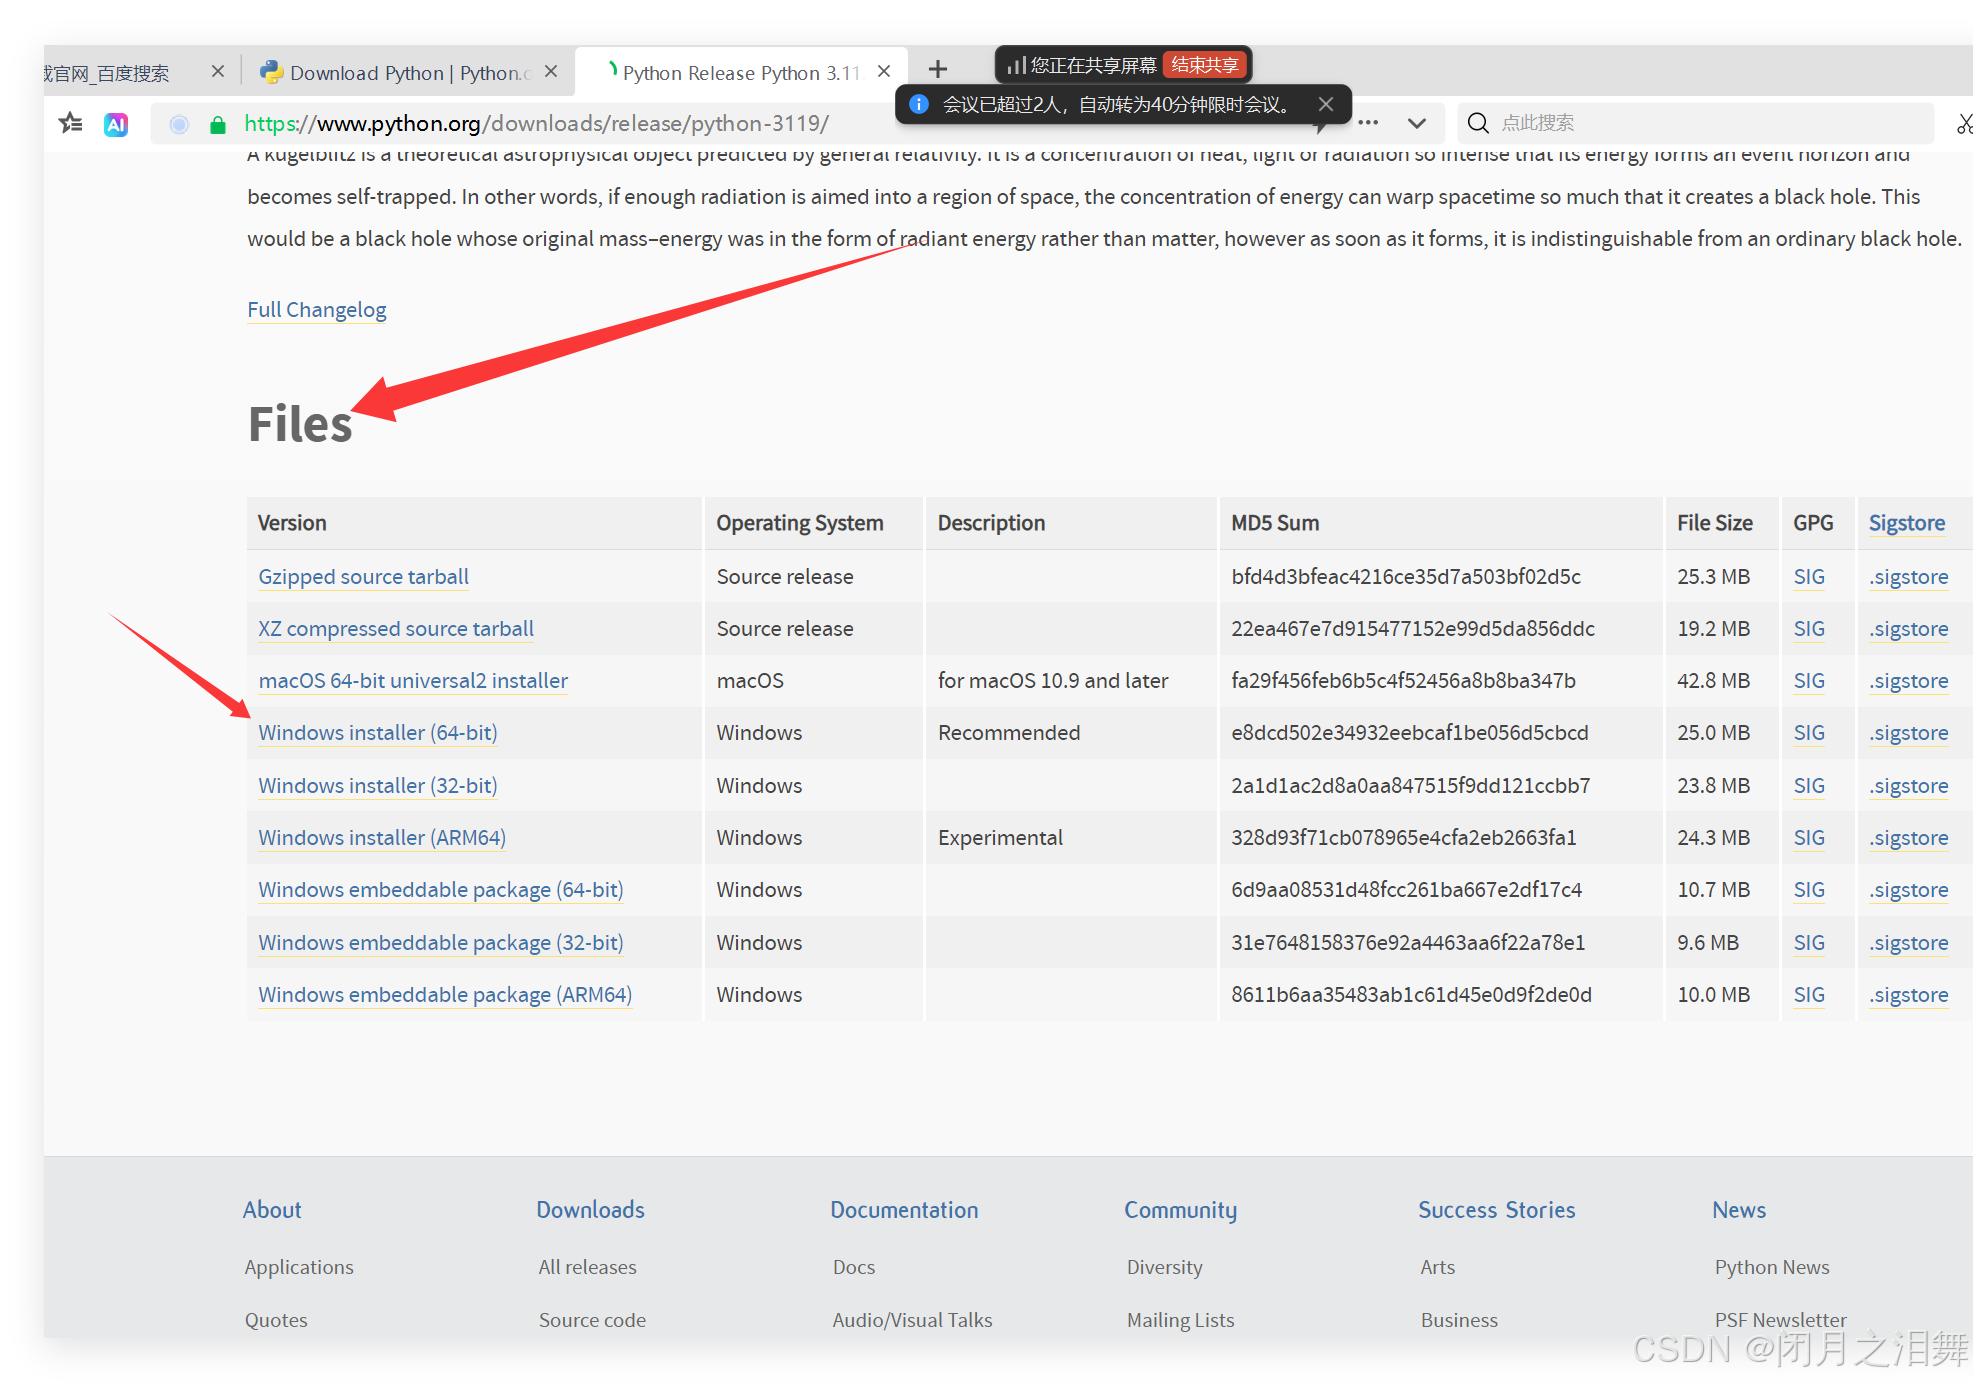Click the favorites star icon
This screenshot has height=1383, width=1973.
[x=71, y=123]
